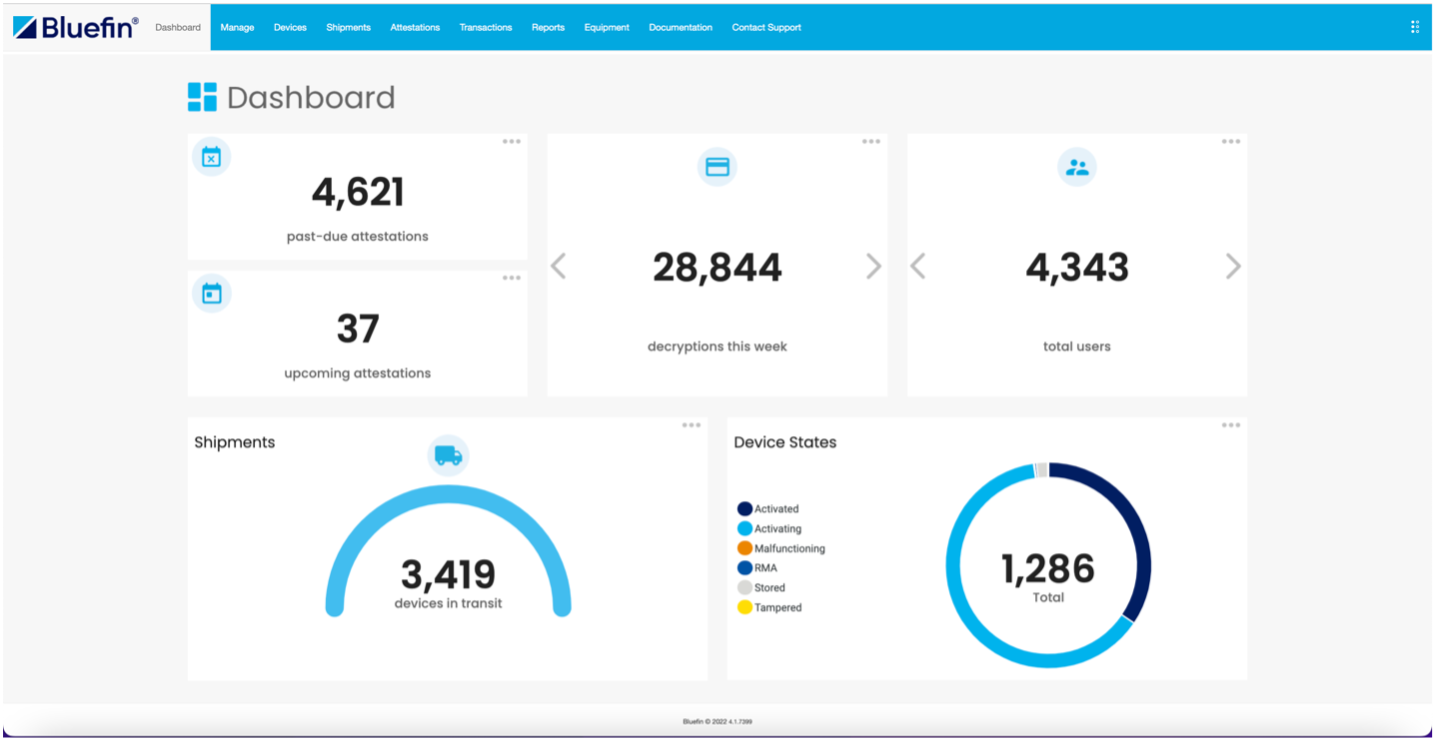Open the Devices menu
Screen dimensions: 1439x745
[x=290, y=27]
